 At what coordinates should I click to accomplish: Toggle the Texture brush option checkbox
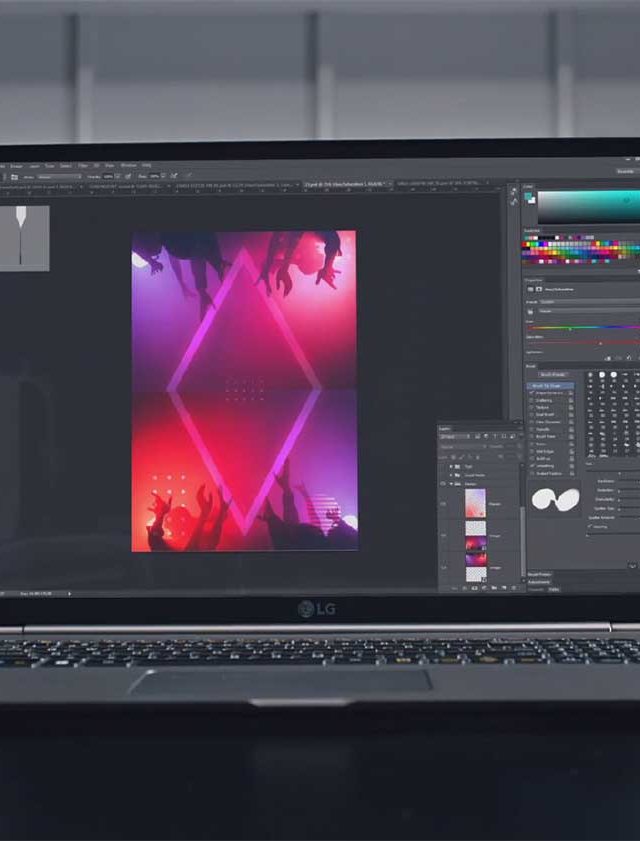pyautogui.click(x=532, y=408)
